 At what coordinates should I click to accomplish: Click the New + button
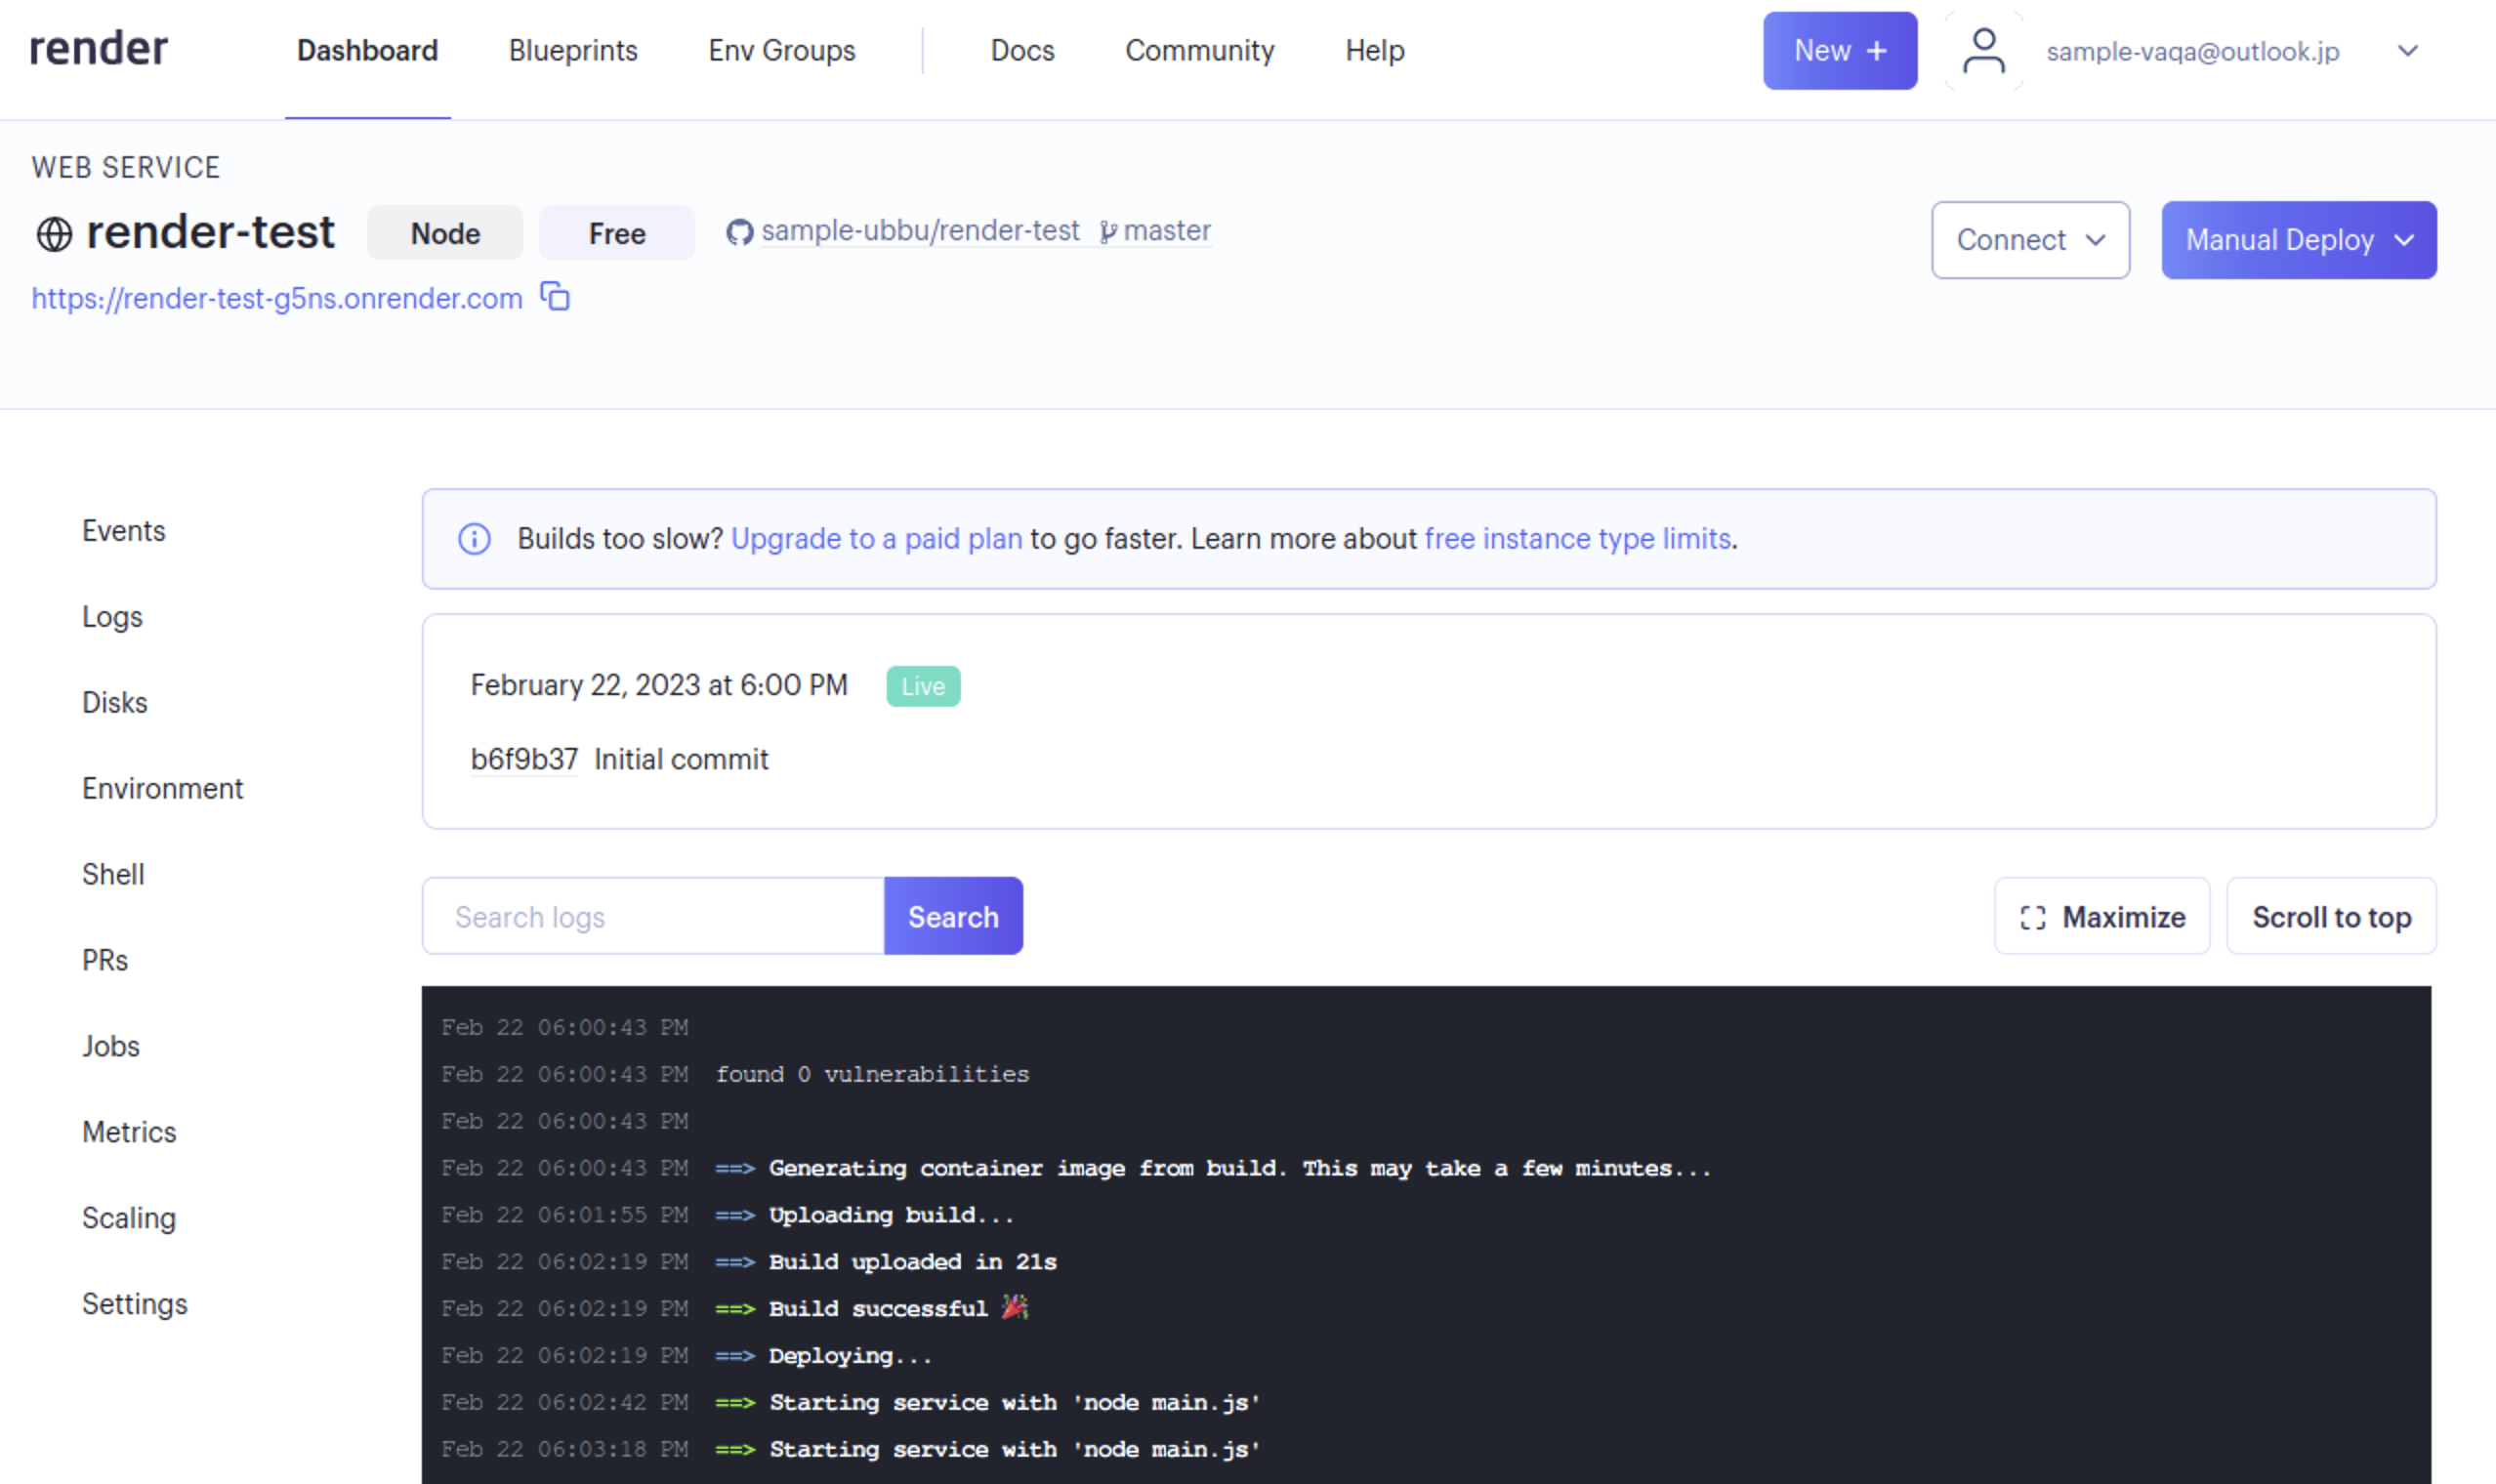(x=1838, y=51)
